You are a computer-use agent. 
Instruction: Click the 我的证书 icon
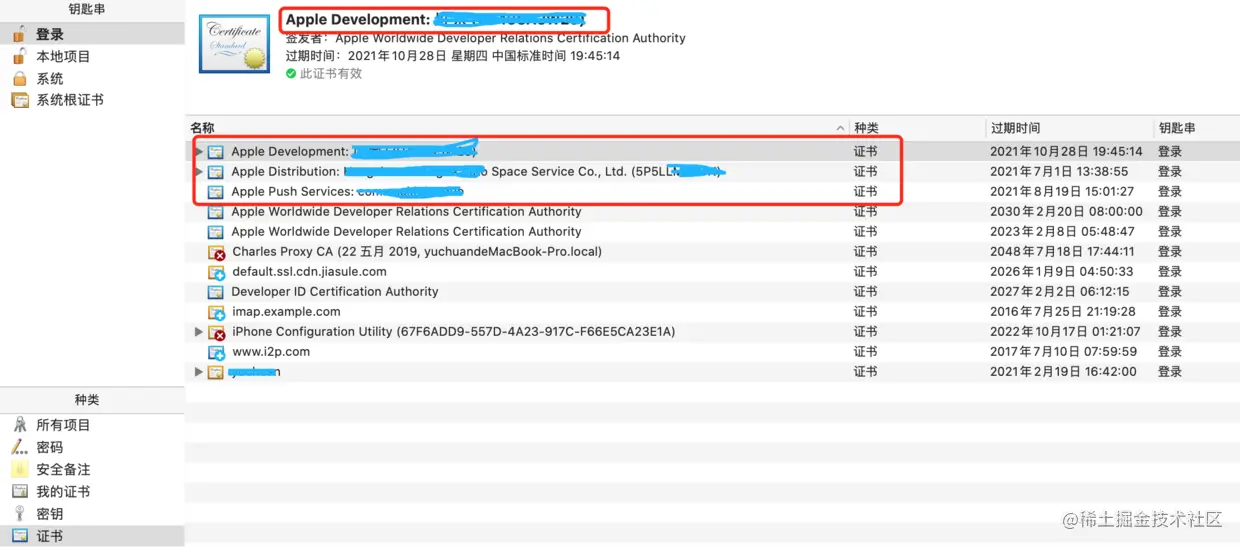19,491
